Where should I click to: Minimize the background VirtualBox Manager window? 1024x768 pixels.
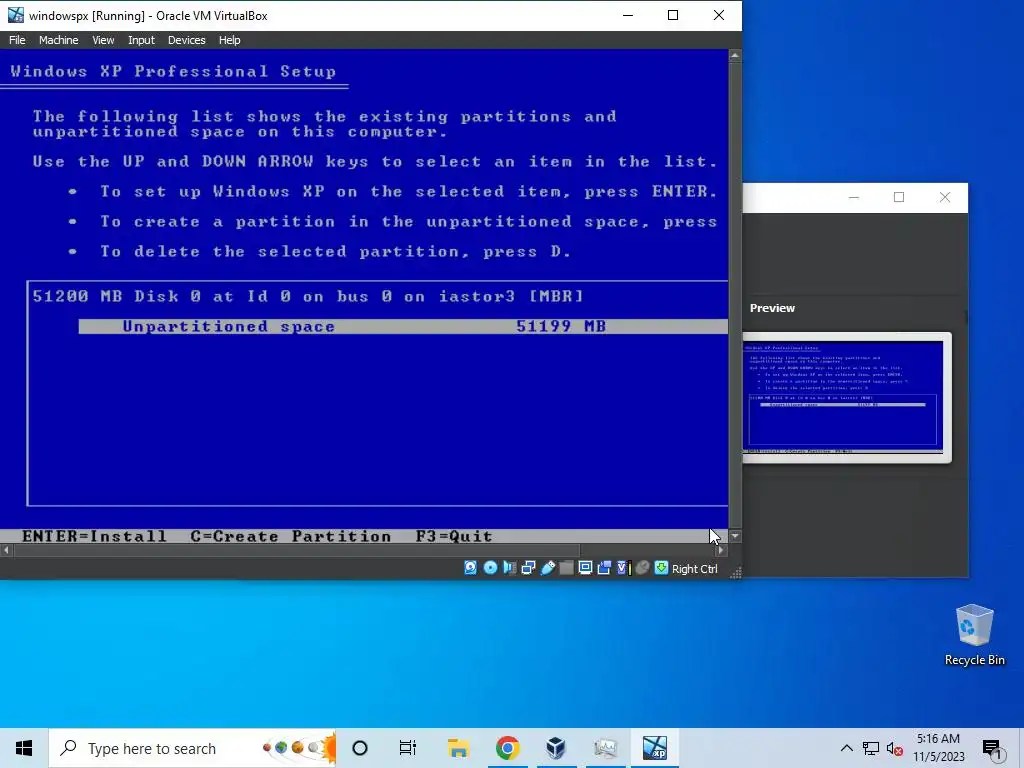click(854, 197)
